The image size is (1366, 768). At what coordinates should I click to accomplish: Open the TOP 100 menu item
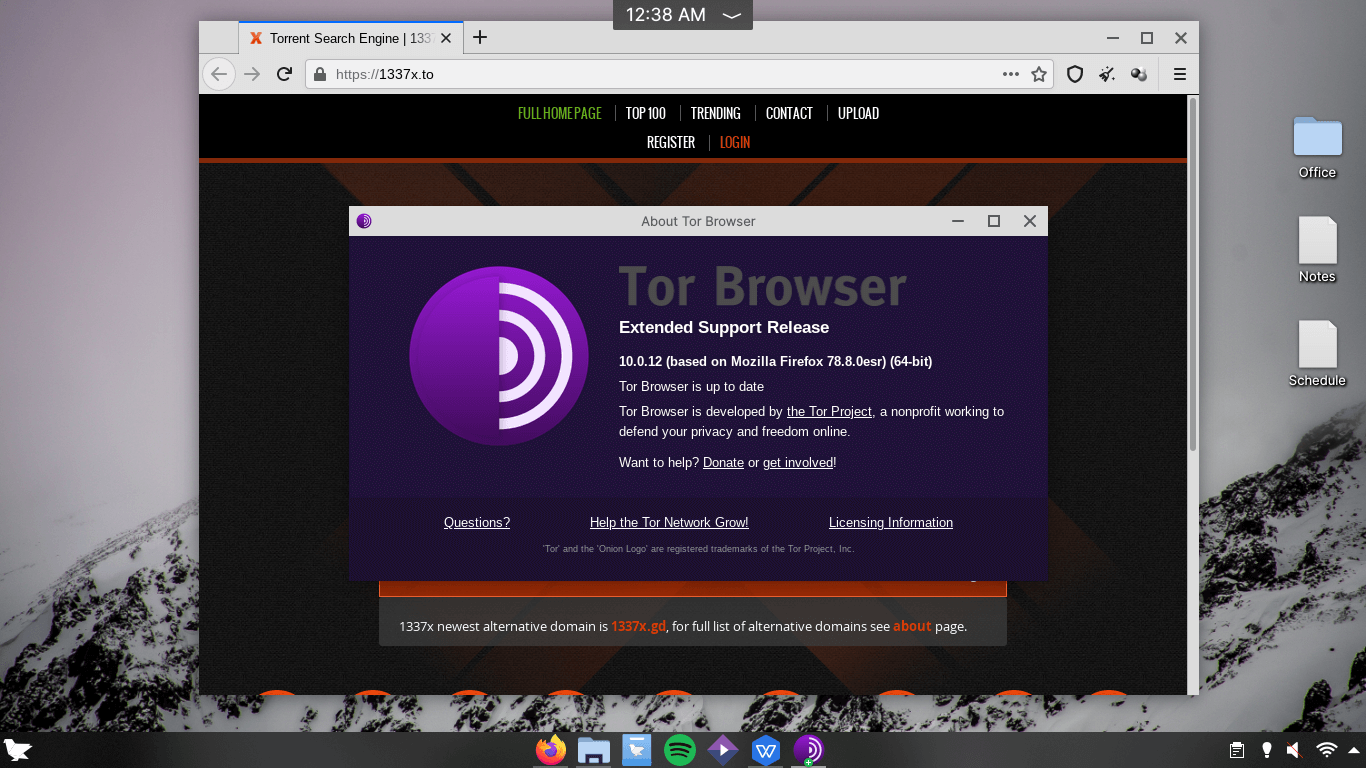click(646, 113)
